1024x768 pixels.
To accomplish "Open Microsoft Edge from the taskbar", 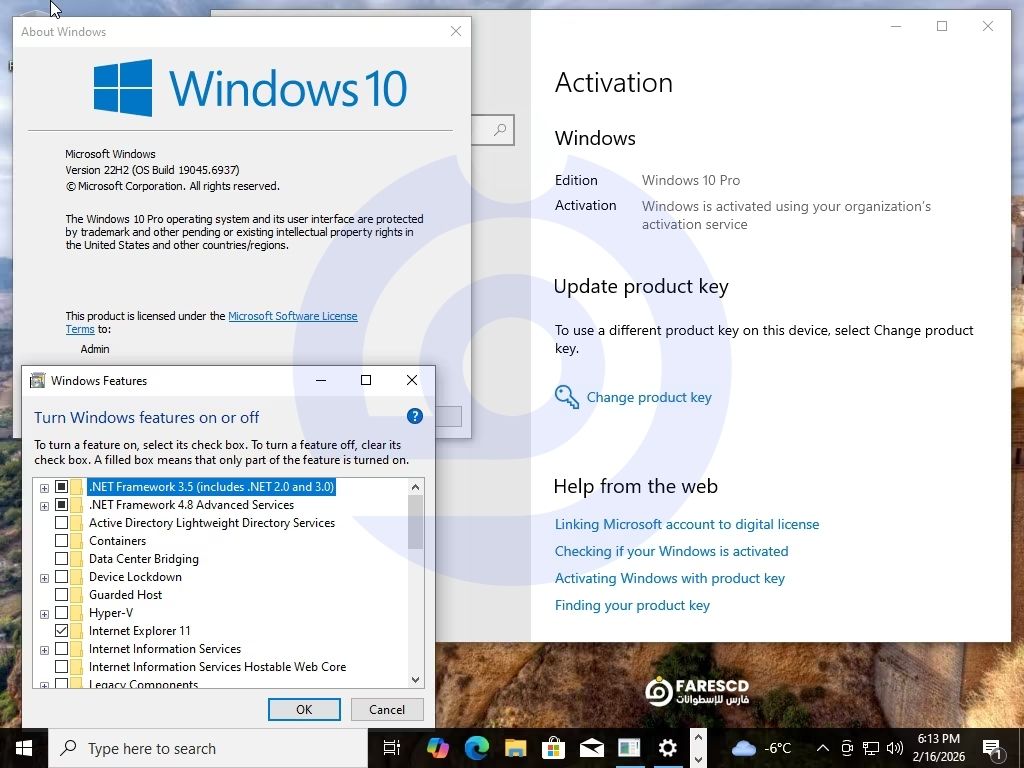I will pos(476,748).
